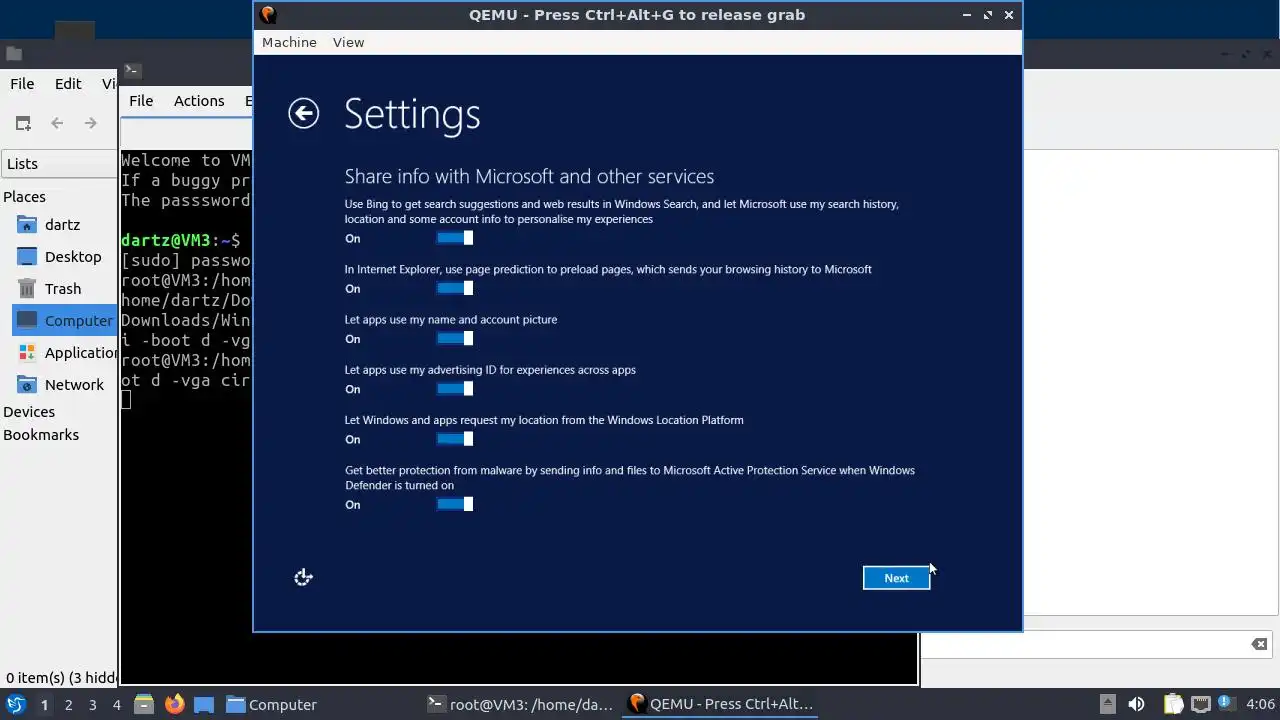Launch Firefox from the taskbar panel
Image resolution: width=1280 pixels, height=720 pixels.
pos(174,704)
